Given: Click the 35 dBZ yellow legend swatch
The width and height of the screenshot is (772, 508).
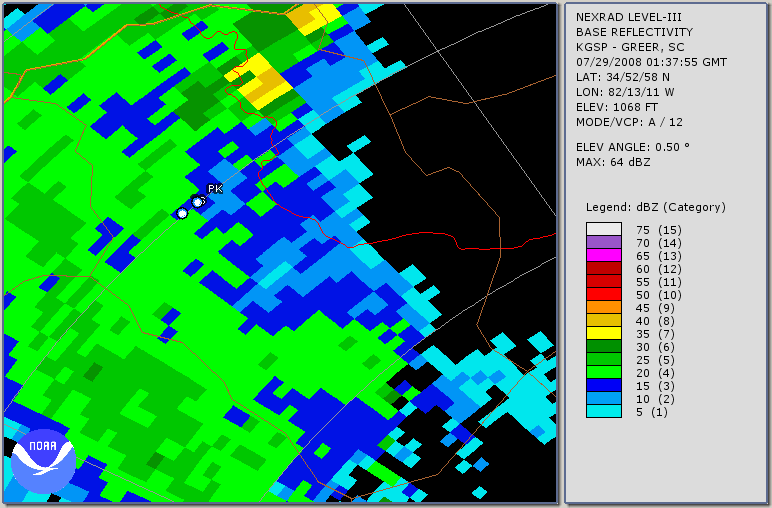Looking at the screenshot, I should 604,333.
